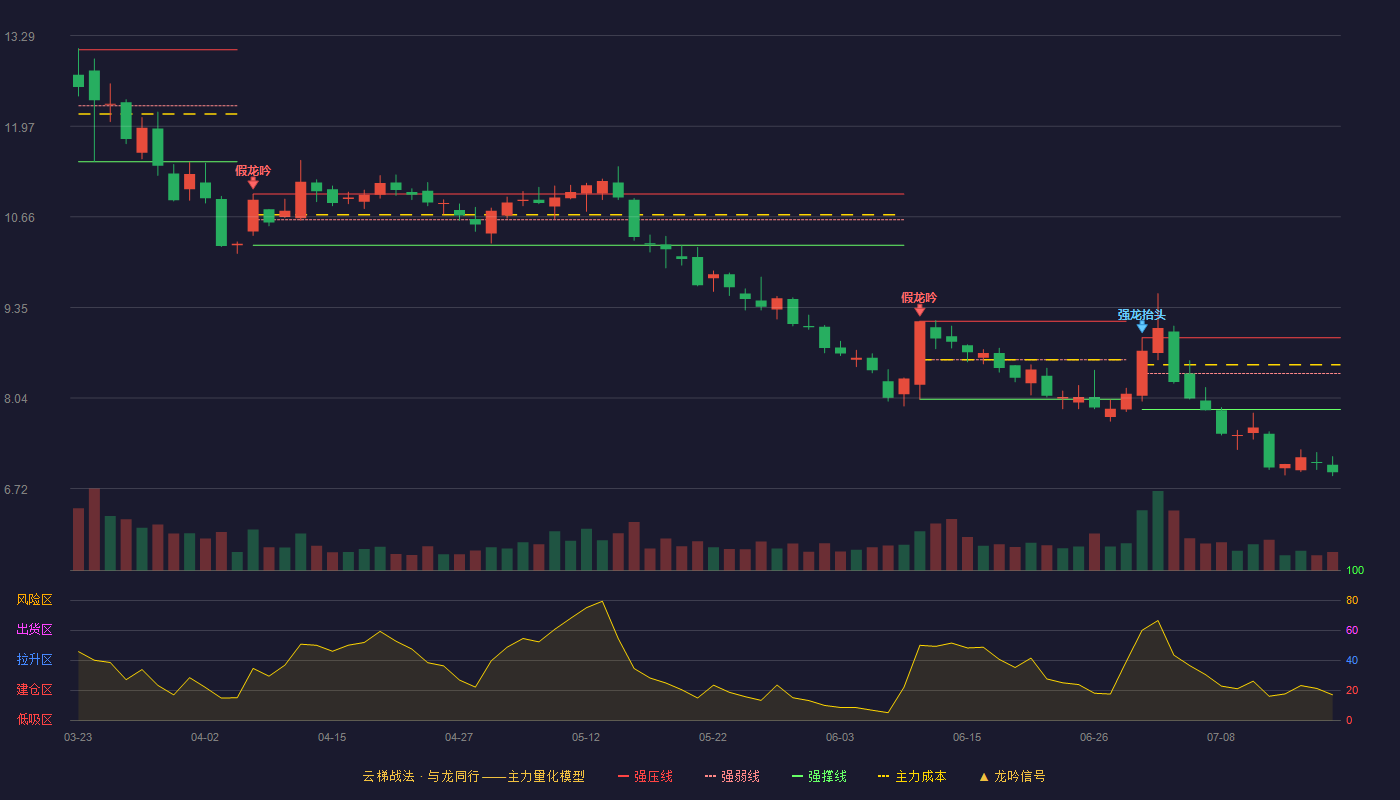
Task: Click the tall red candle under June 假龙吟
Action: [919, 352]
